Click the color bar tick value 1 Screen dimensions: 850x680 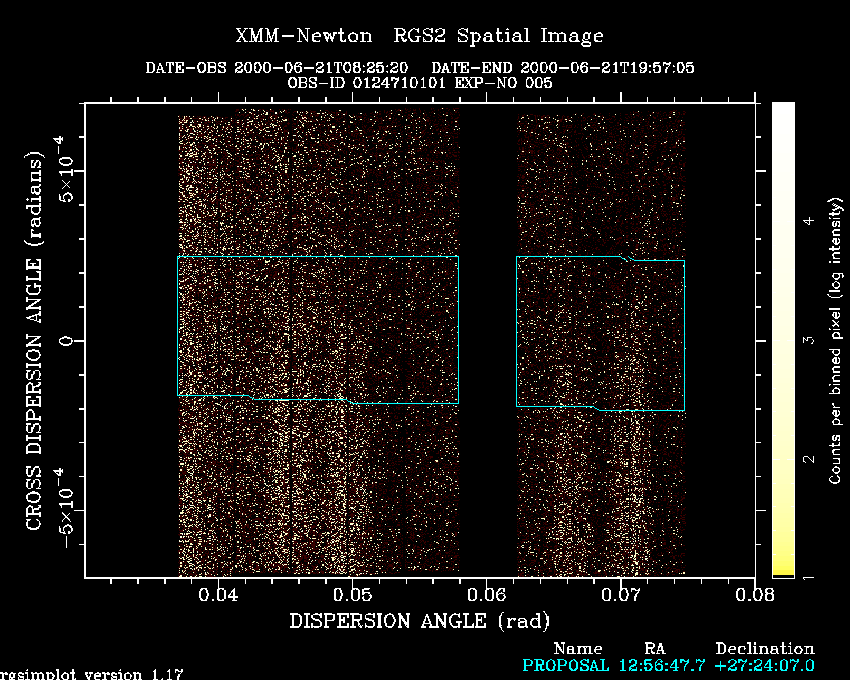click(x=809, y=578)
